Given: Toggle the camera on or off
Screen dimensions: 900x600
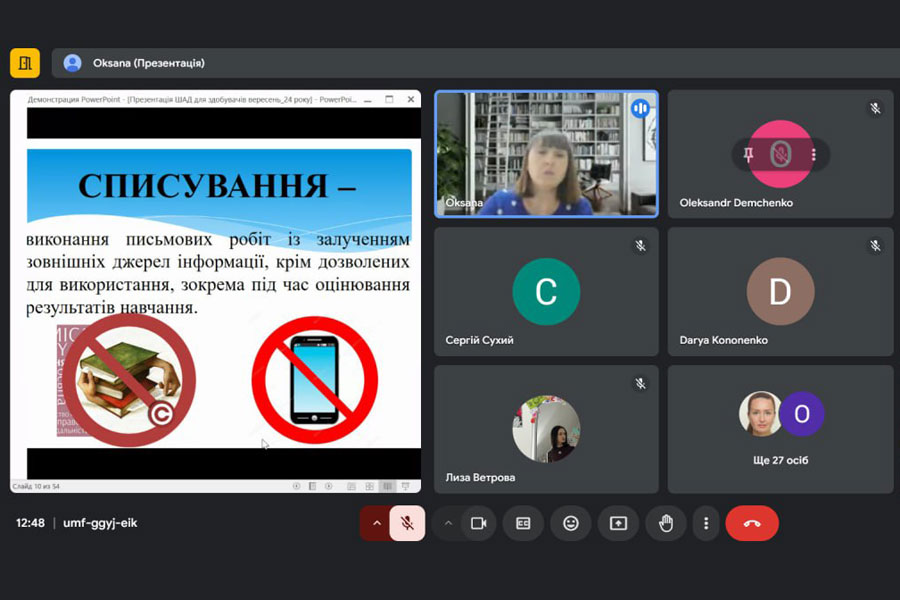Looking at the screenshot, I should pyautogui.click(x=478, y=523).
